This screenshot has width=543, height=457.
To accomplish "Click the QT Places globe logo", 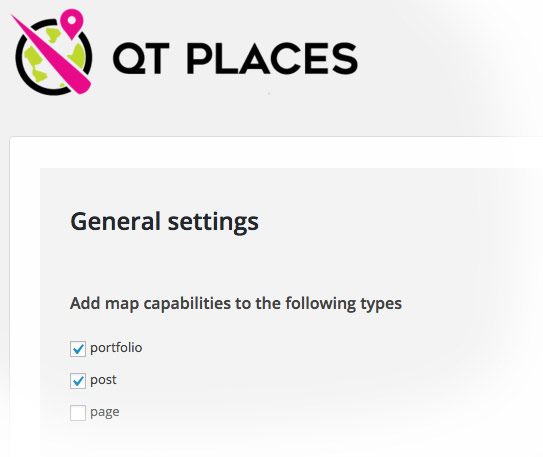I will point(52,52).
